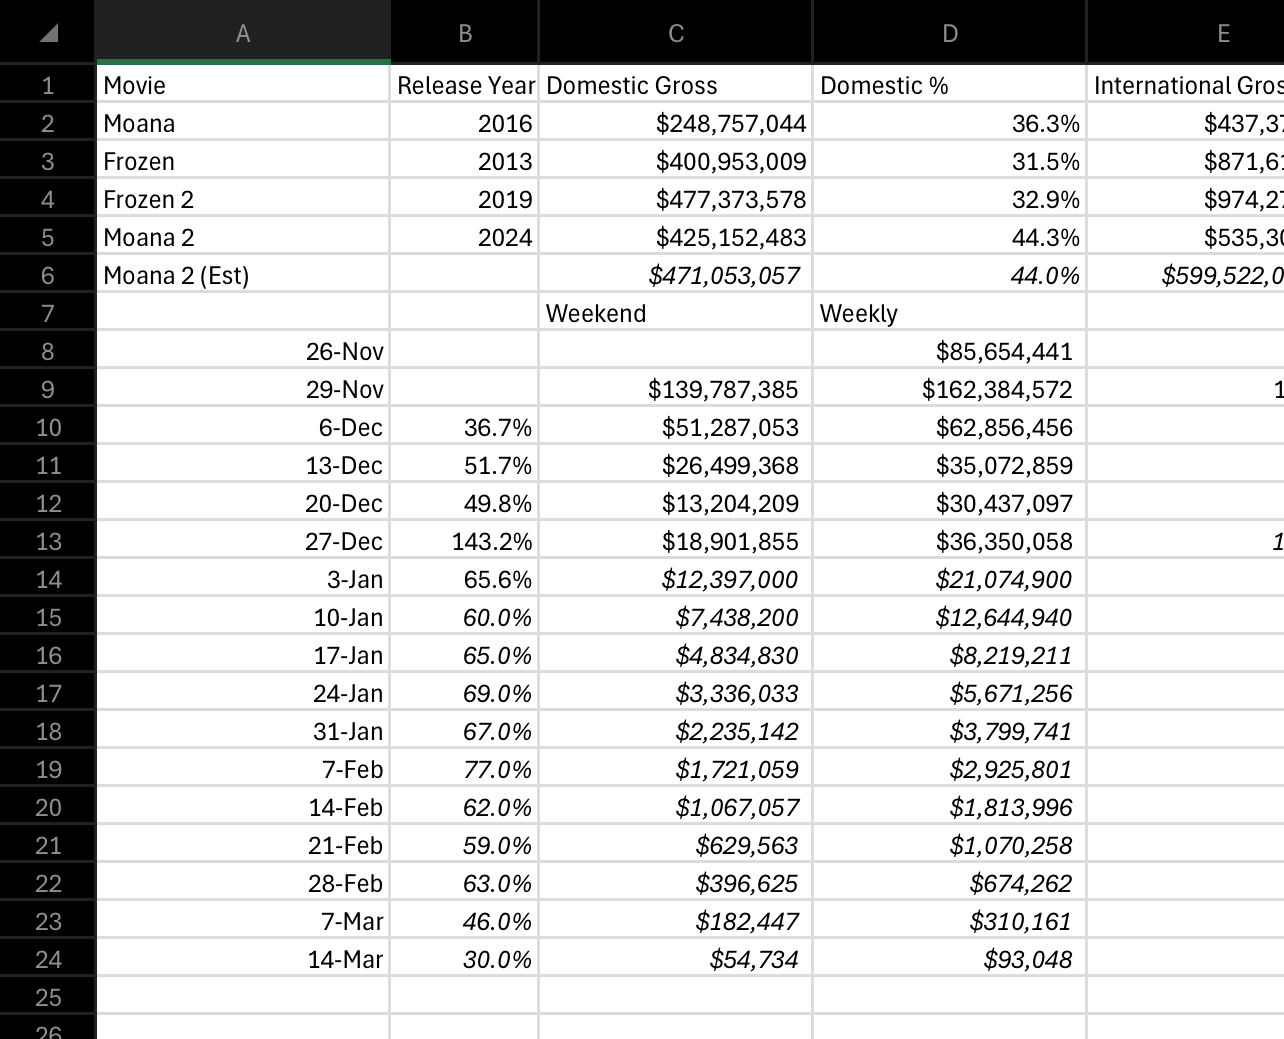
Task: Select the $1,067,057 weekend cell
Action: click(676, 807)
